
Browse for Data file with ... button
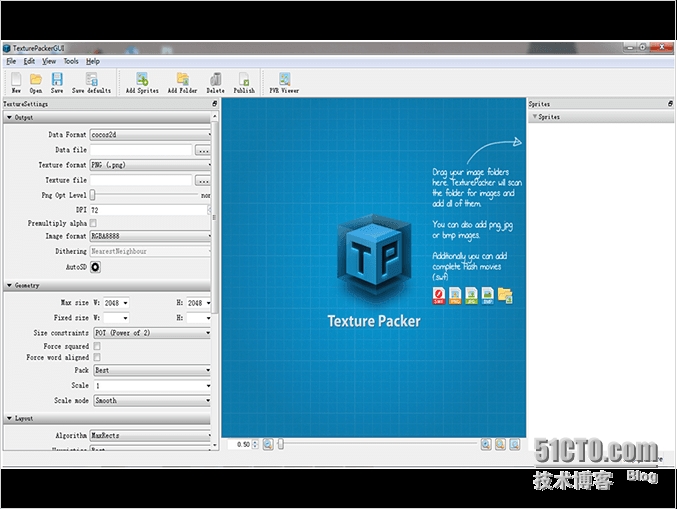pyautogui.click(x=203, y=150)
